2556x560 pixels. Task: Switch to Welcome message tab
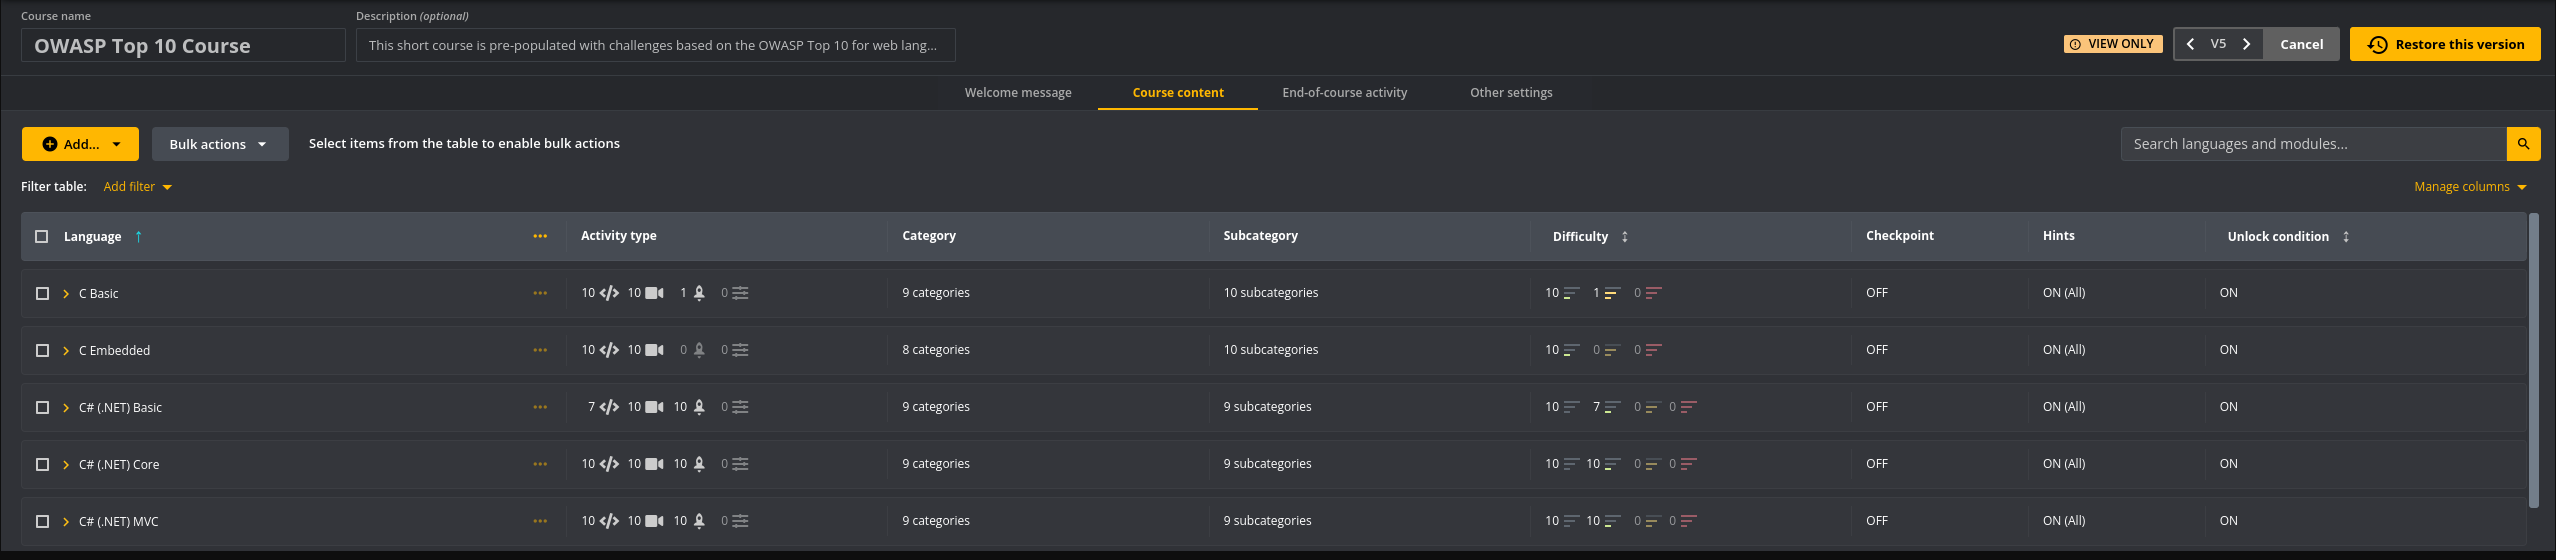[x=1018, y=93]
